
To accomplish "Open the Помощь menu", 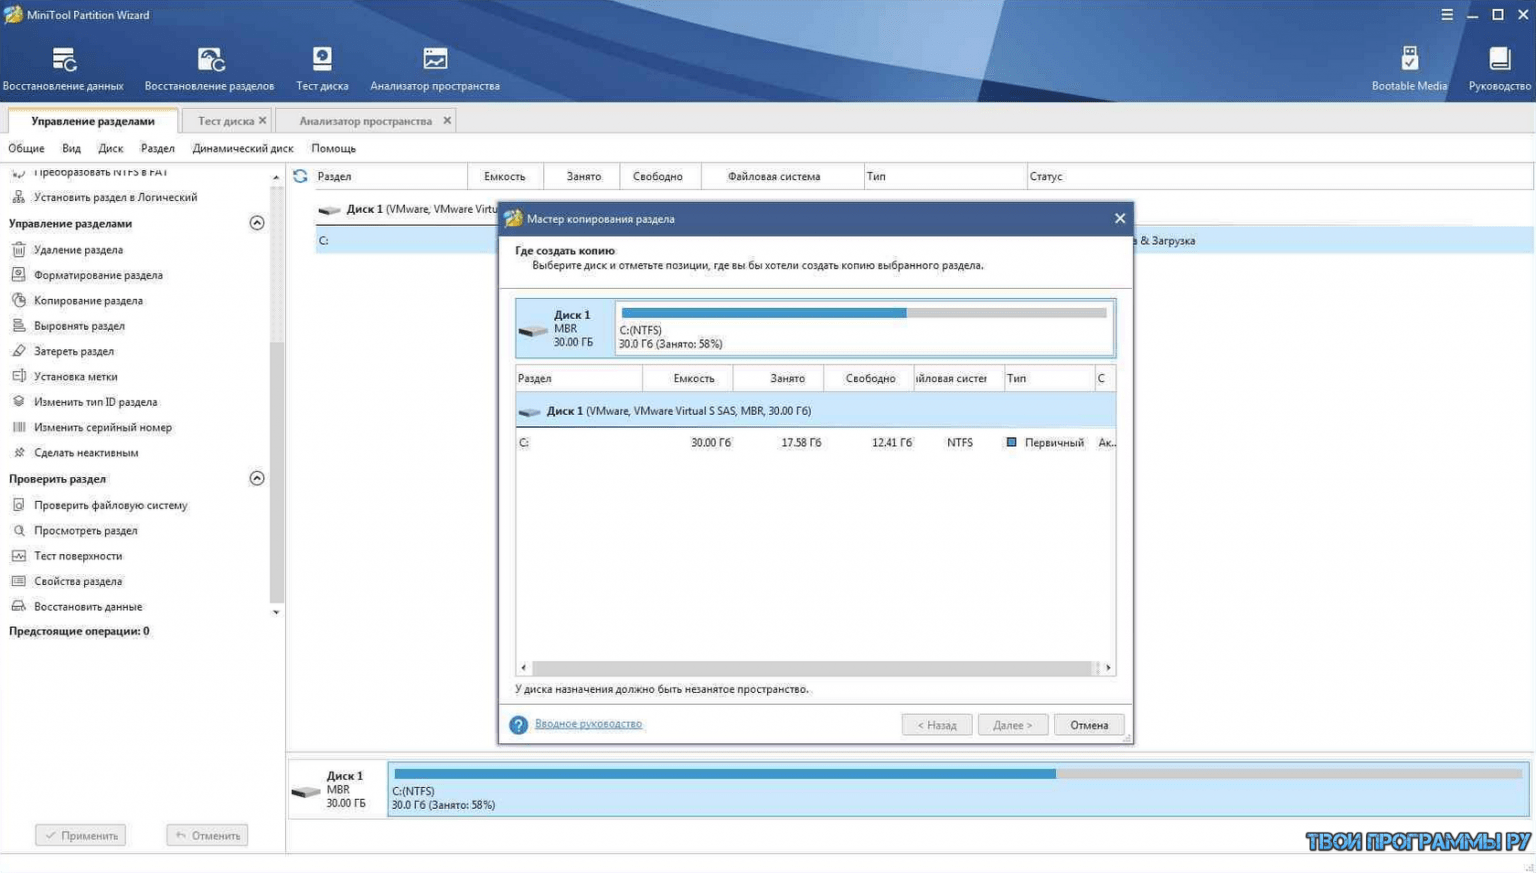I will tap(333, 148).
